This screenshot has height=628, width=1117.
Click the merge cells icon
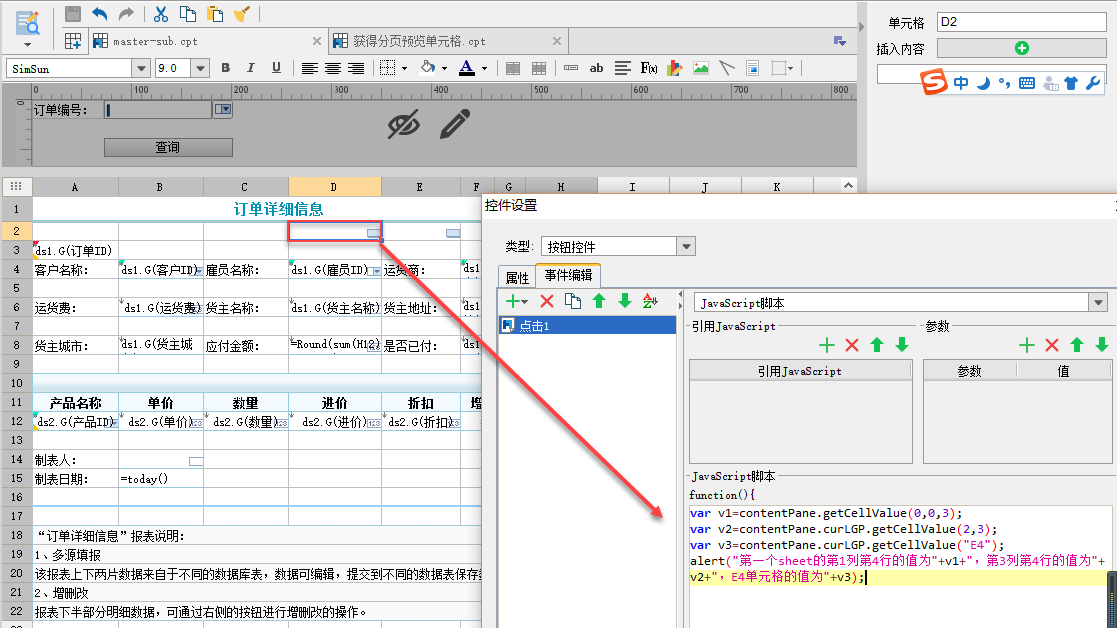(x=513, y=68)
